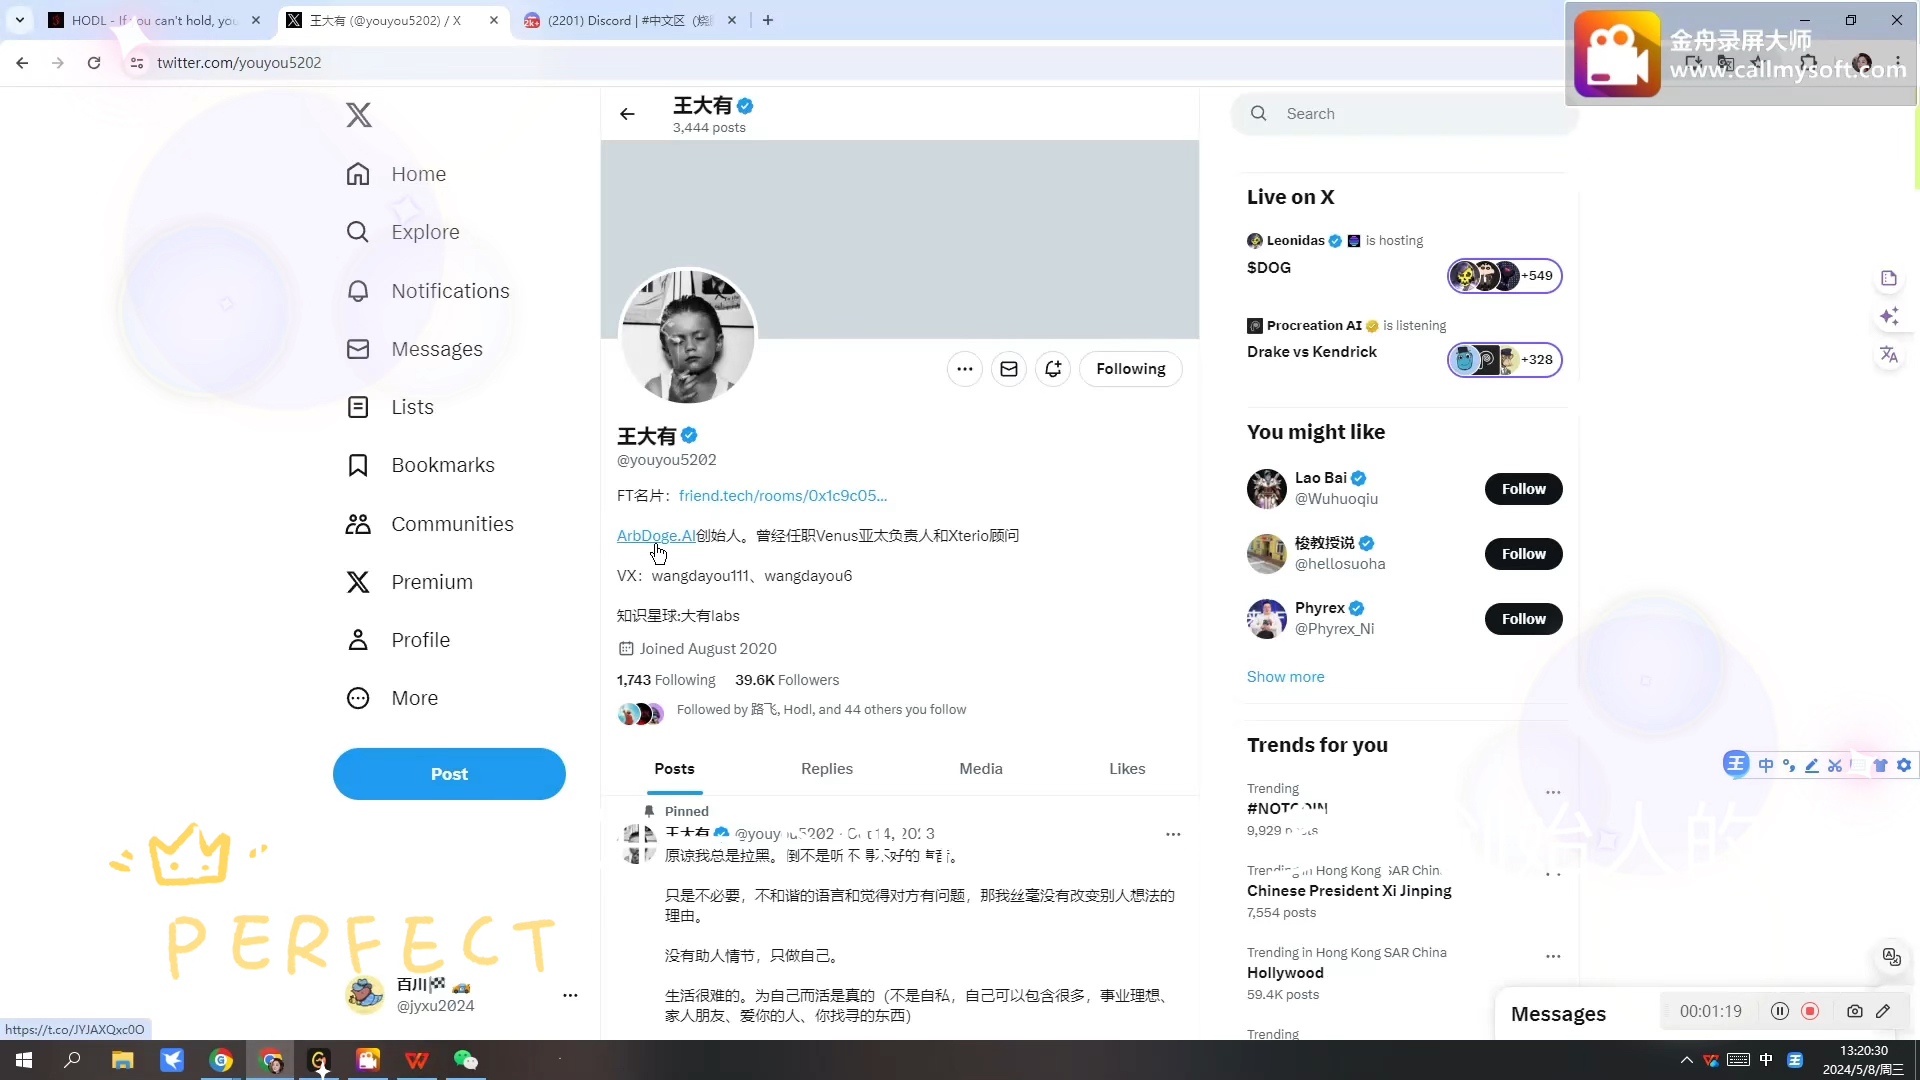Open the Chinese President Xi Jinping trend

coord(1349,891)
